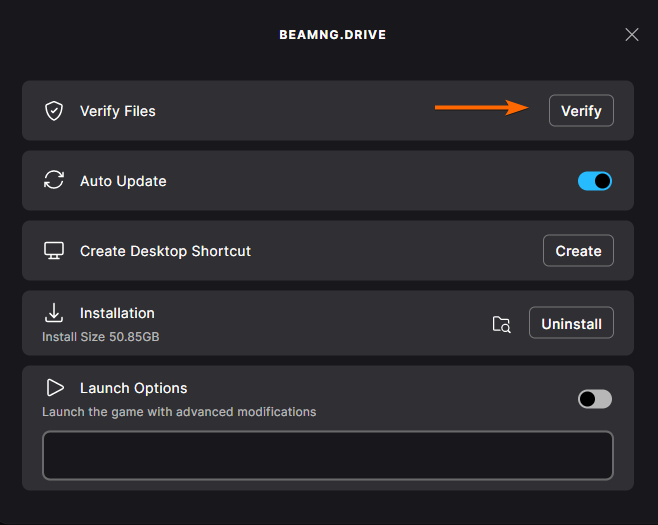Click Create to add desktop shortcut
Viewport: 658px width, 525px height.
(x=578, y=251)
